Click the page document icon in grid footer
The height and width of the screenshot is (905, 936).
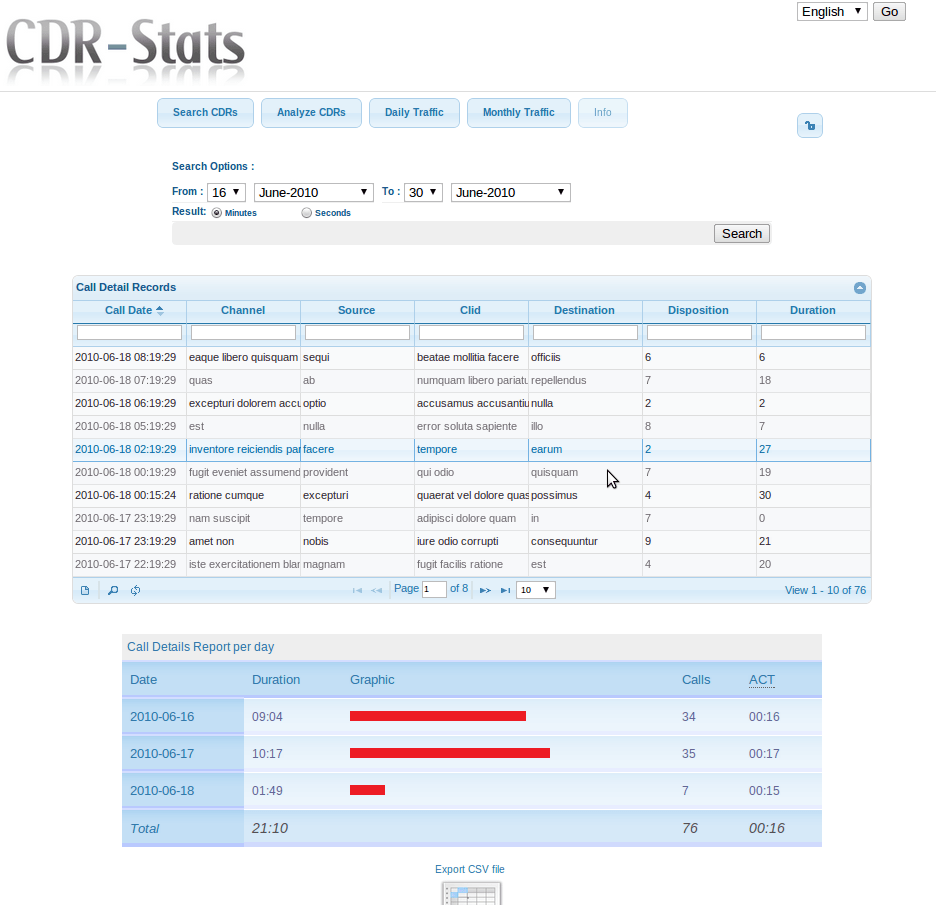[x=85, y=590]
